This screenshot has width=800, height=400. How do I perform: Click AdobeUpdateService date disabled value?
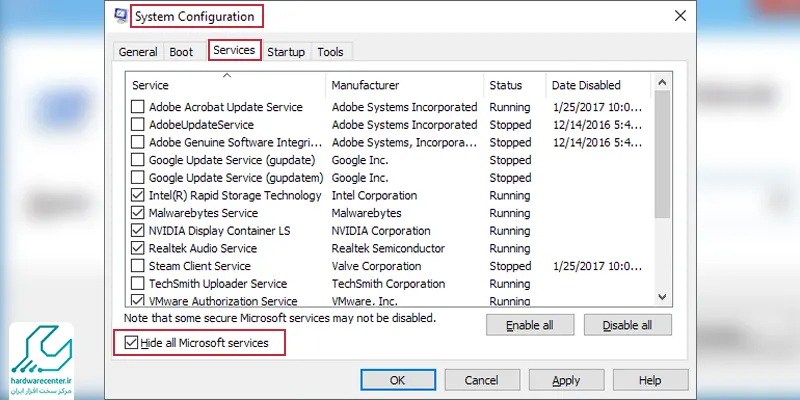click(597, 124)
